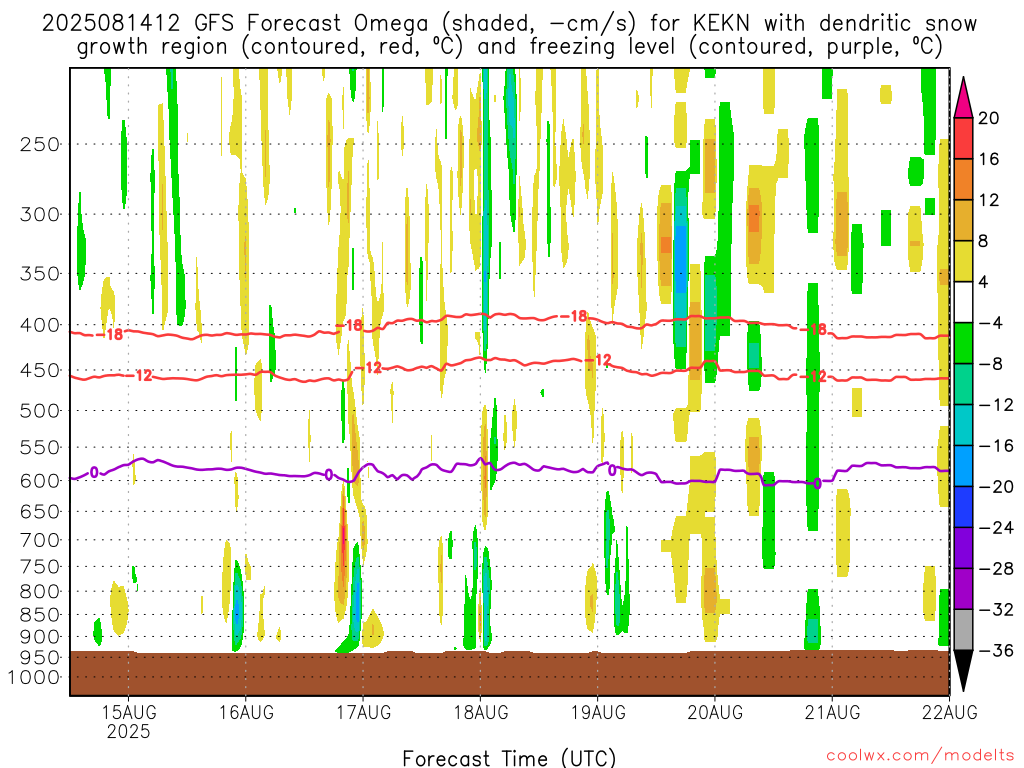Click the gray color swatch above -36
The image size is (1024, 768).
(x=963, y=630)
